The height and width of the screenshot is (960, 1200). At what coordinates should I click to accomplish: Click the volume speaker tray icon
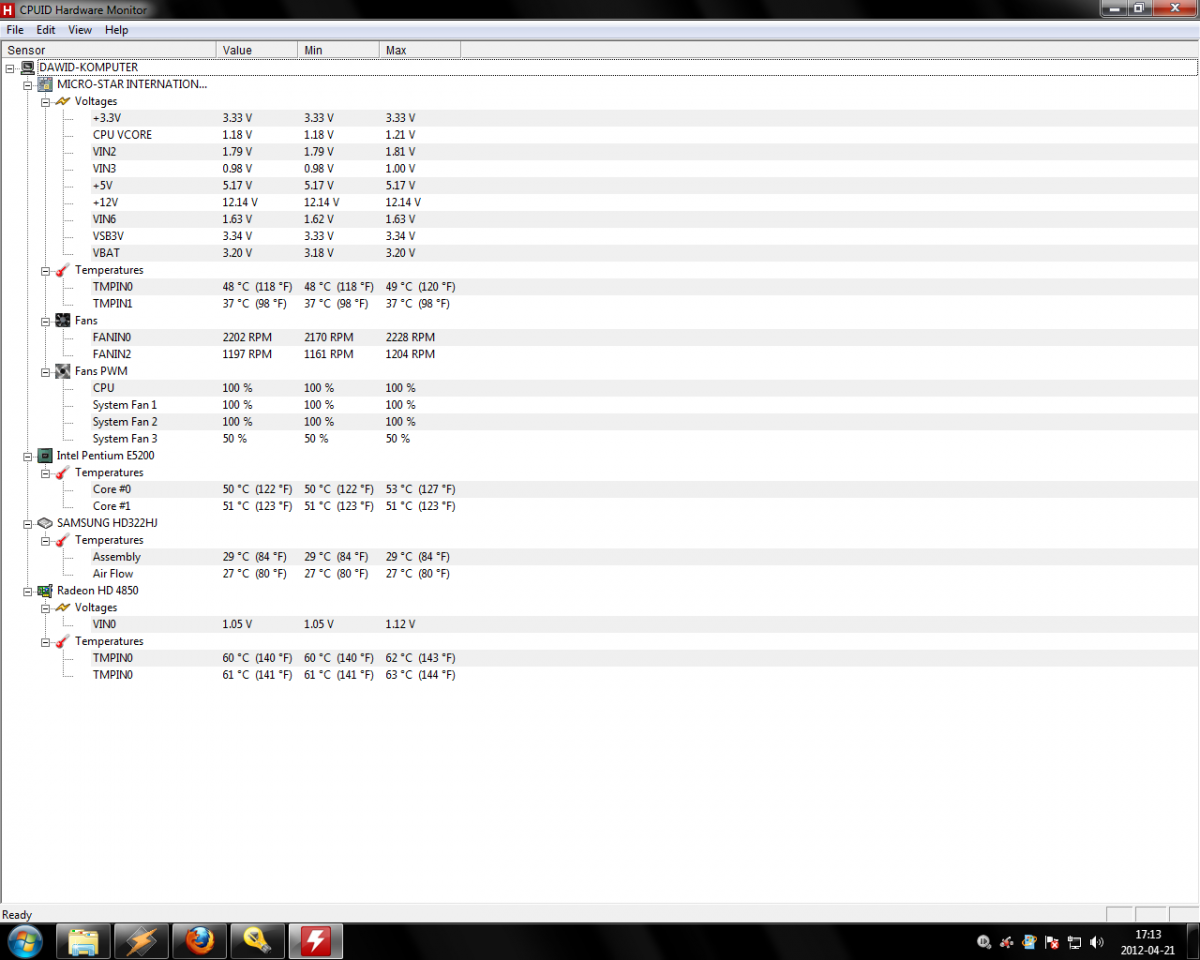click(x=1097, y=941)
